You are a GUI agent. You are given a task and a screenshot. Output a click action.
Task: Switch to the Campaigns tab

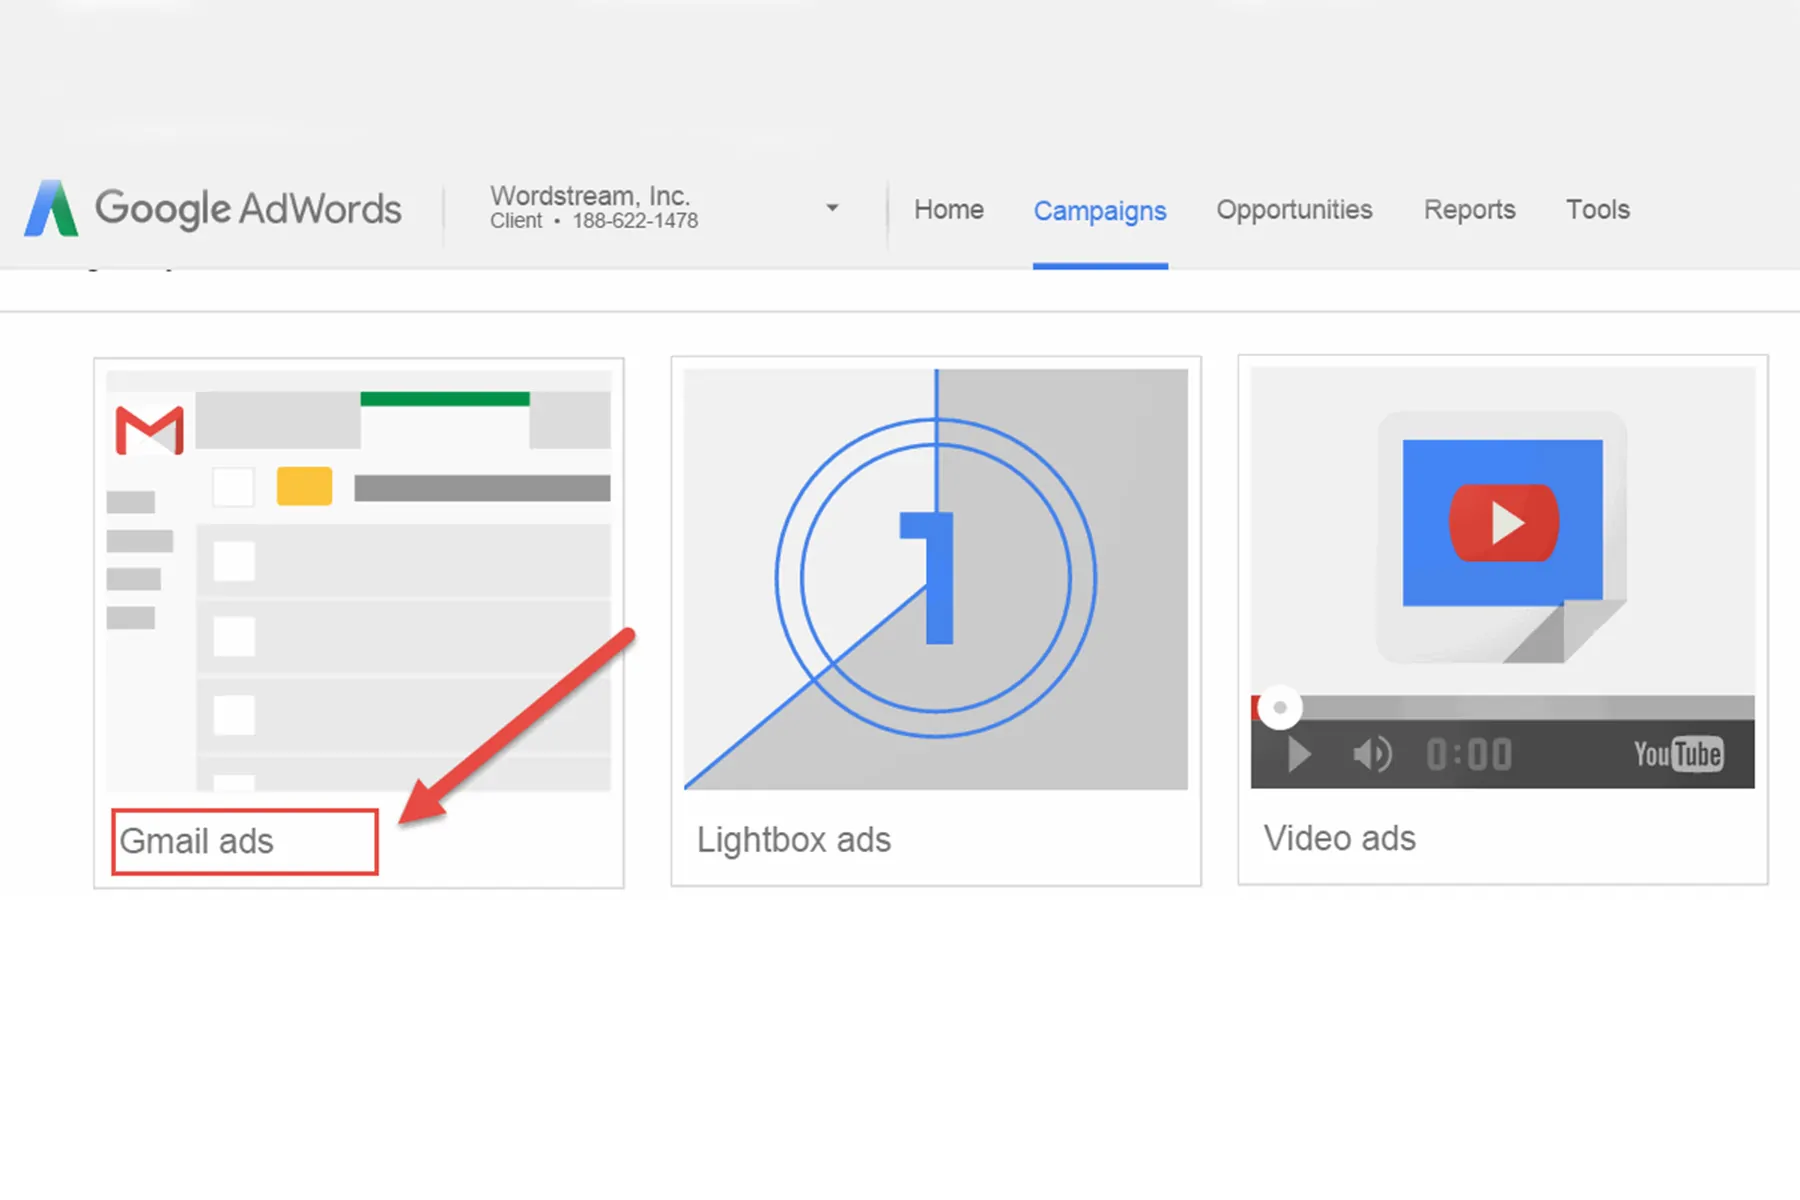click(x=1099, y=211)
